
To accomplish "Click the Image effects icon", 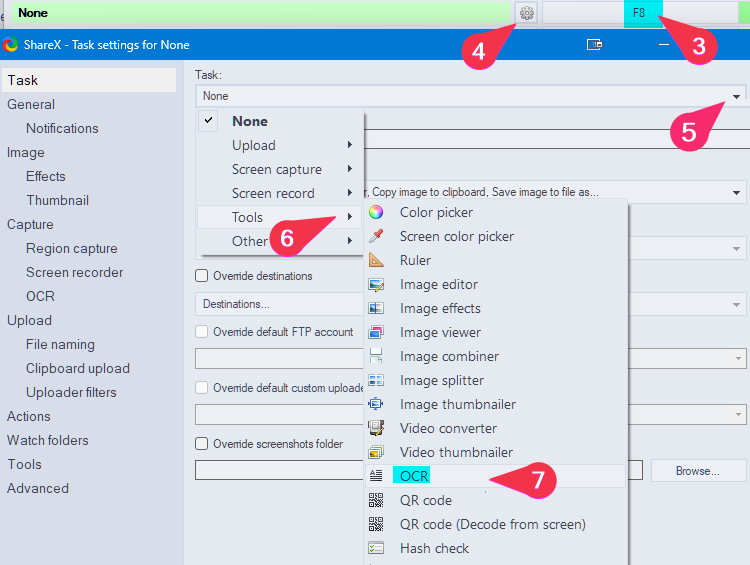I will tap(376, 308).
